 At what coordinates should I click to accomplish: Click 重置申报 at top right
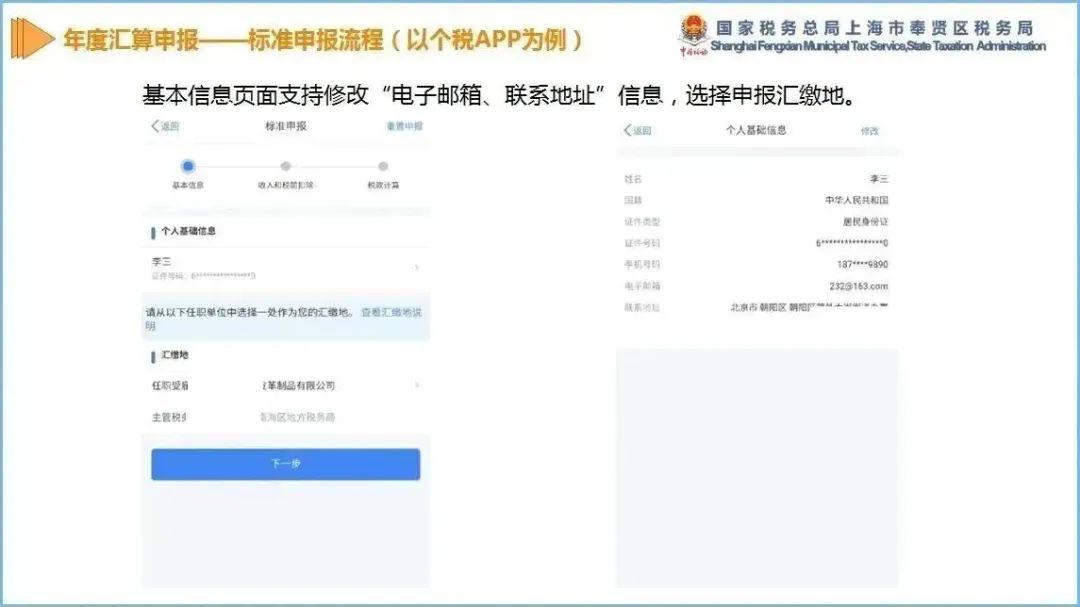click(404, 126)
